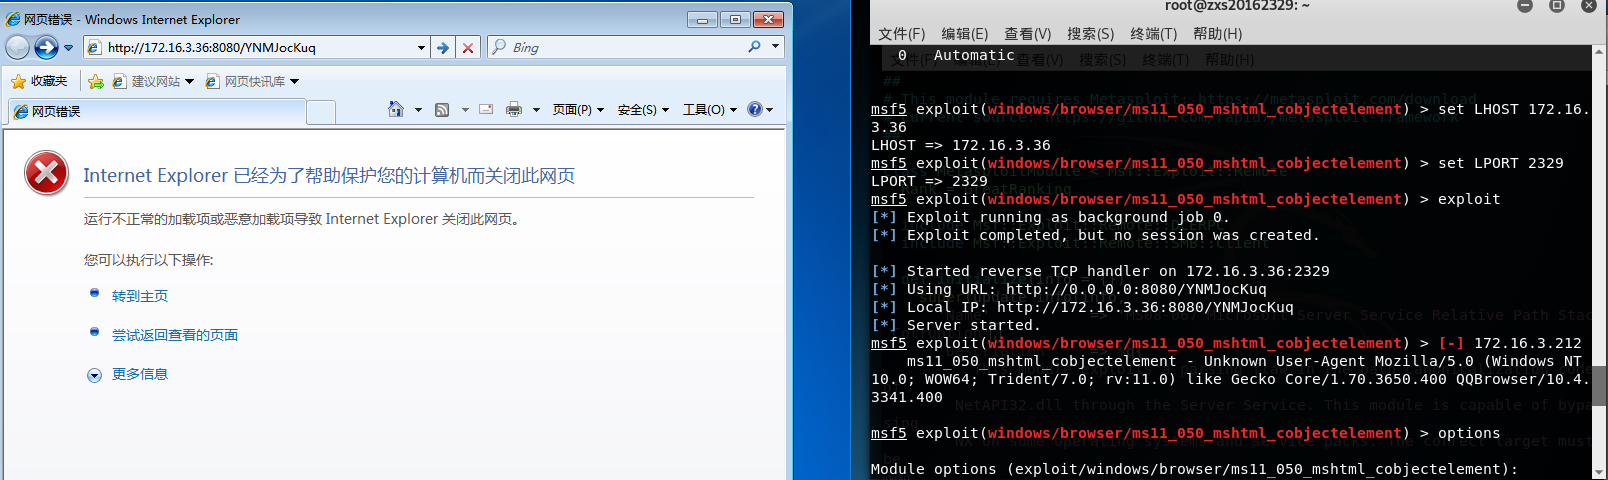Click the 'set LPORT 2329' command text in terminal
The image size is (1608, 480).
pos(1500,163)
